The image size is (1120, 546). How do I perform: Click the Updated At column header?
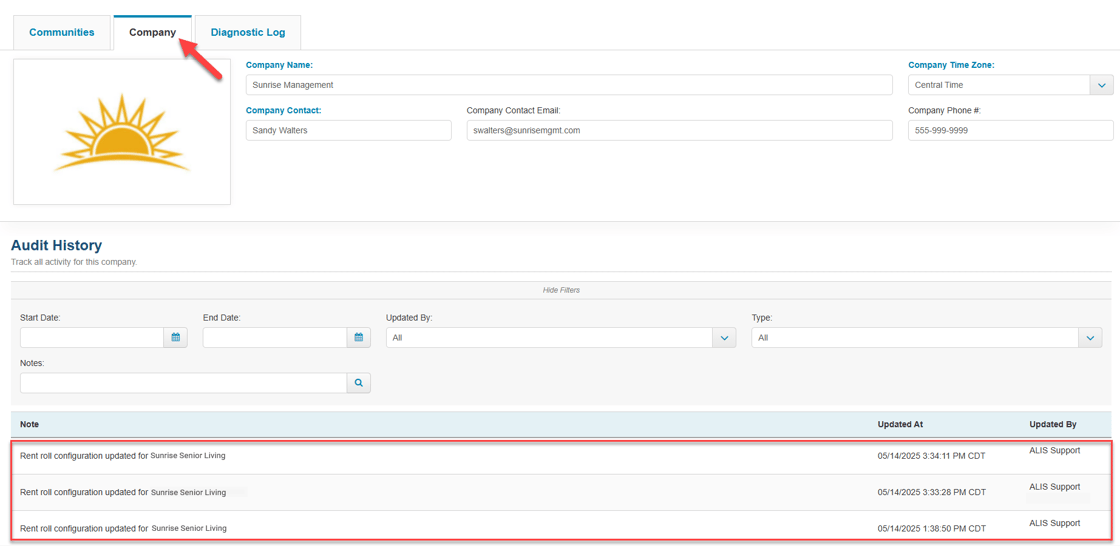click(900, 425)
